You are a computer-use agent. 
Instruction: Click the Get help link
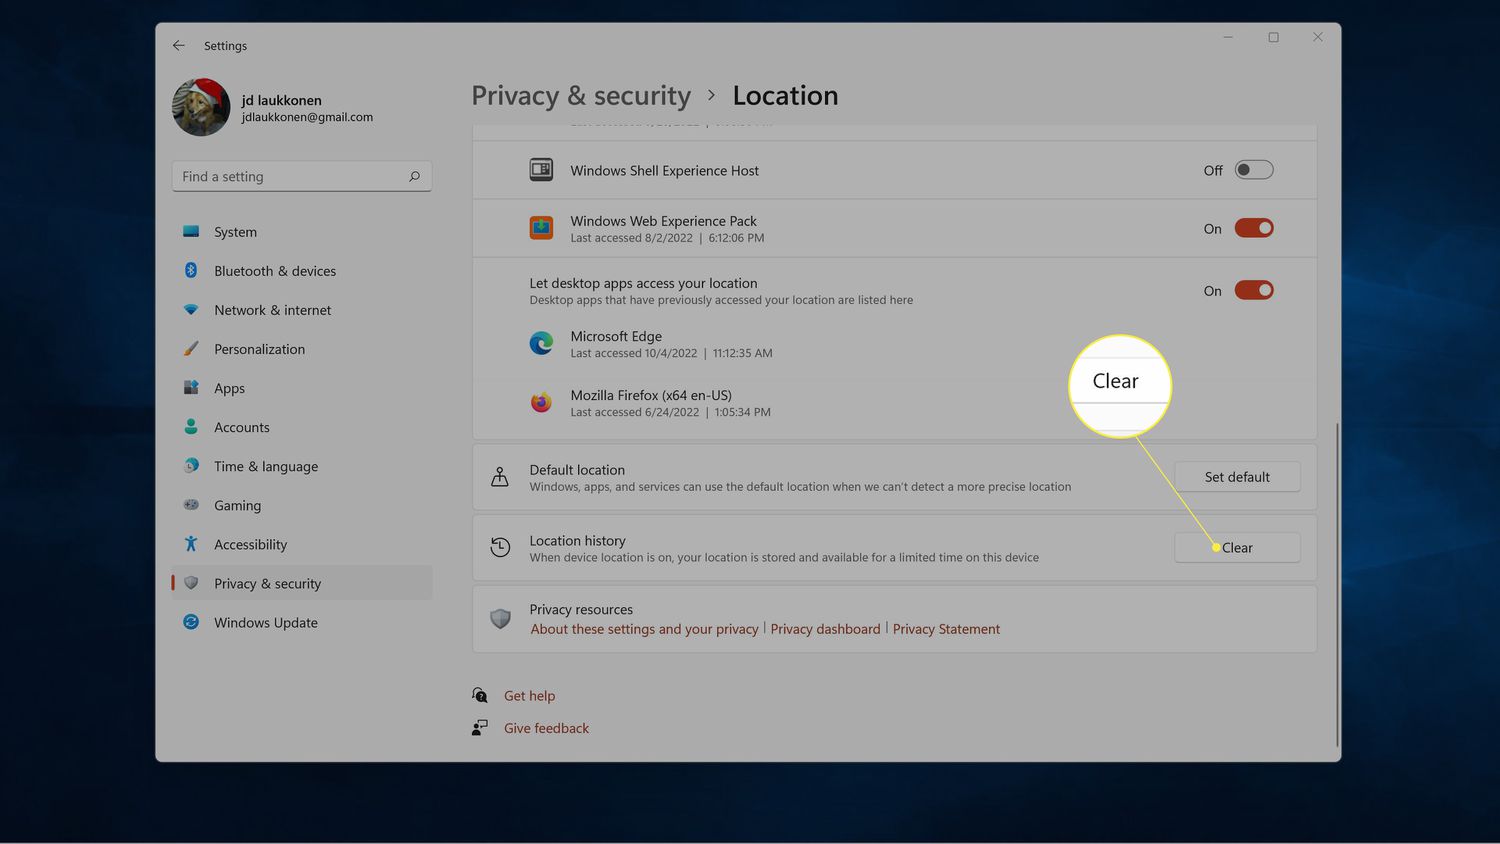click(x=529, y=696)
